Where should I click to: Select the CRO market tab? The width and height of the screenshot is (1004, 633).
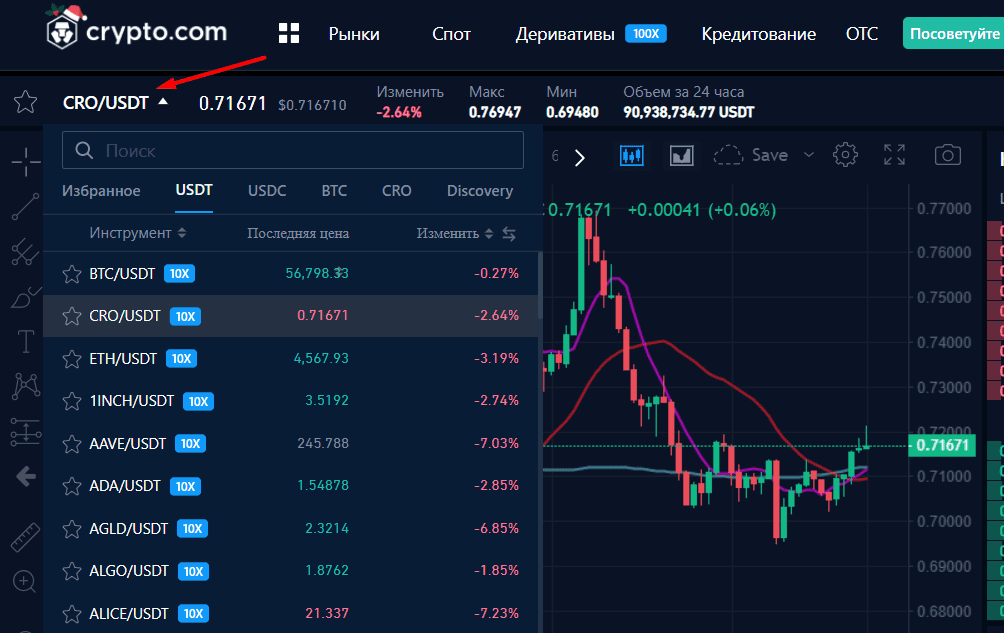397,191
